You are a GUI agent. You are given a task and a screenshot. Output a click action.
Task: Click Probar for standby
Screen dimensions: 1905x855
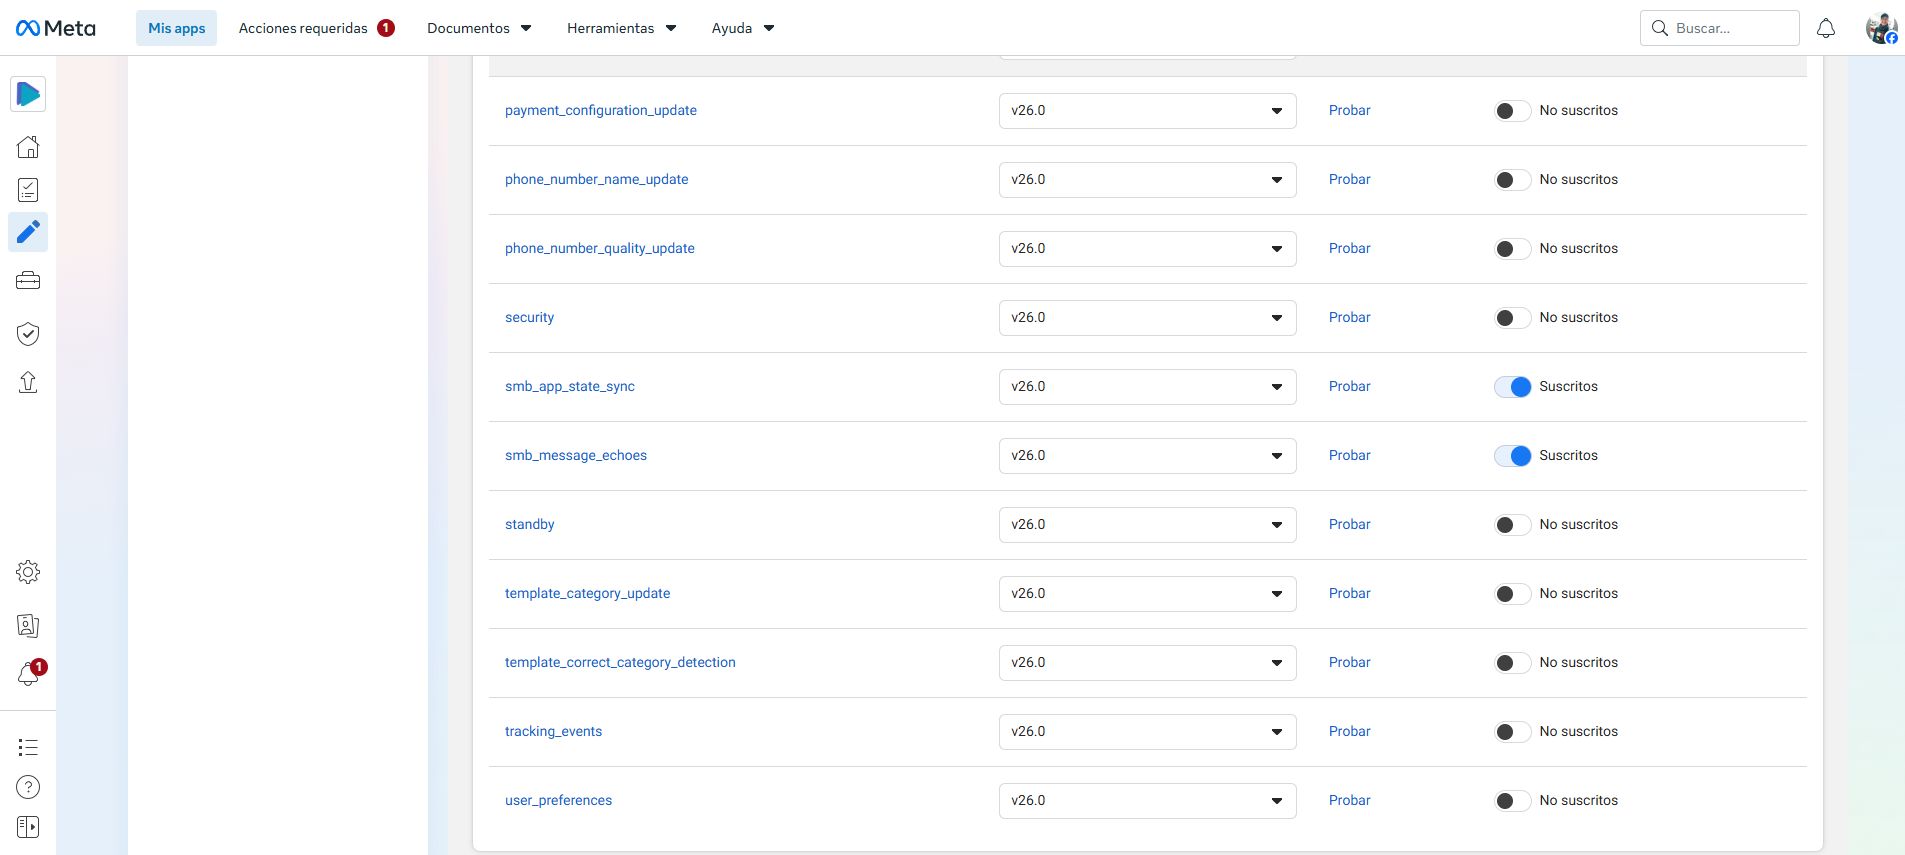[1349, 524]
